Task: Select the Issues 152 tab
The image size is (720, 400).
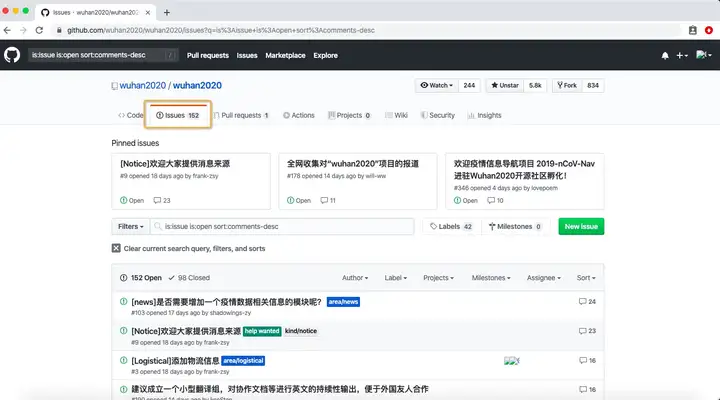Action: click(x=178, y=115)
